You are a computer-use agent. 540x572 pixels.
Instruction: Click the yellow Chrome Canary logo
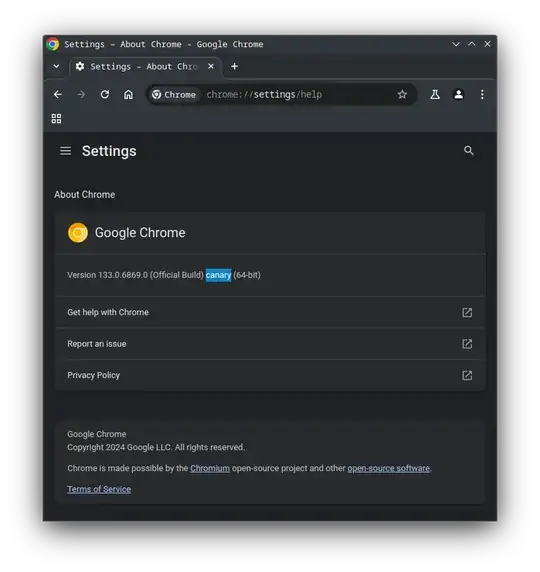click(78, 232)
